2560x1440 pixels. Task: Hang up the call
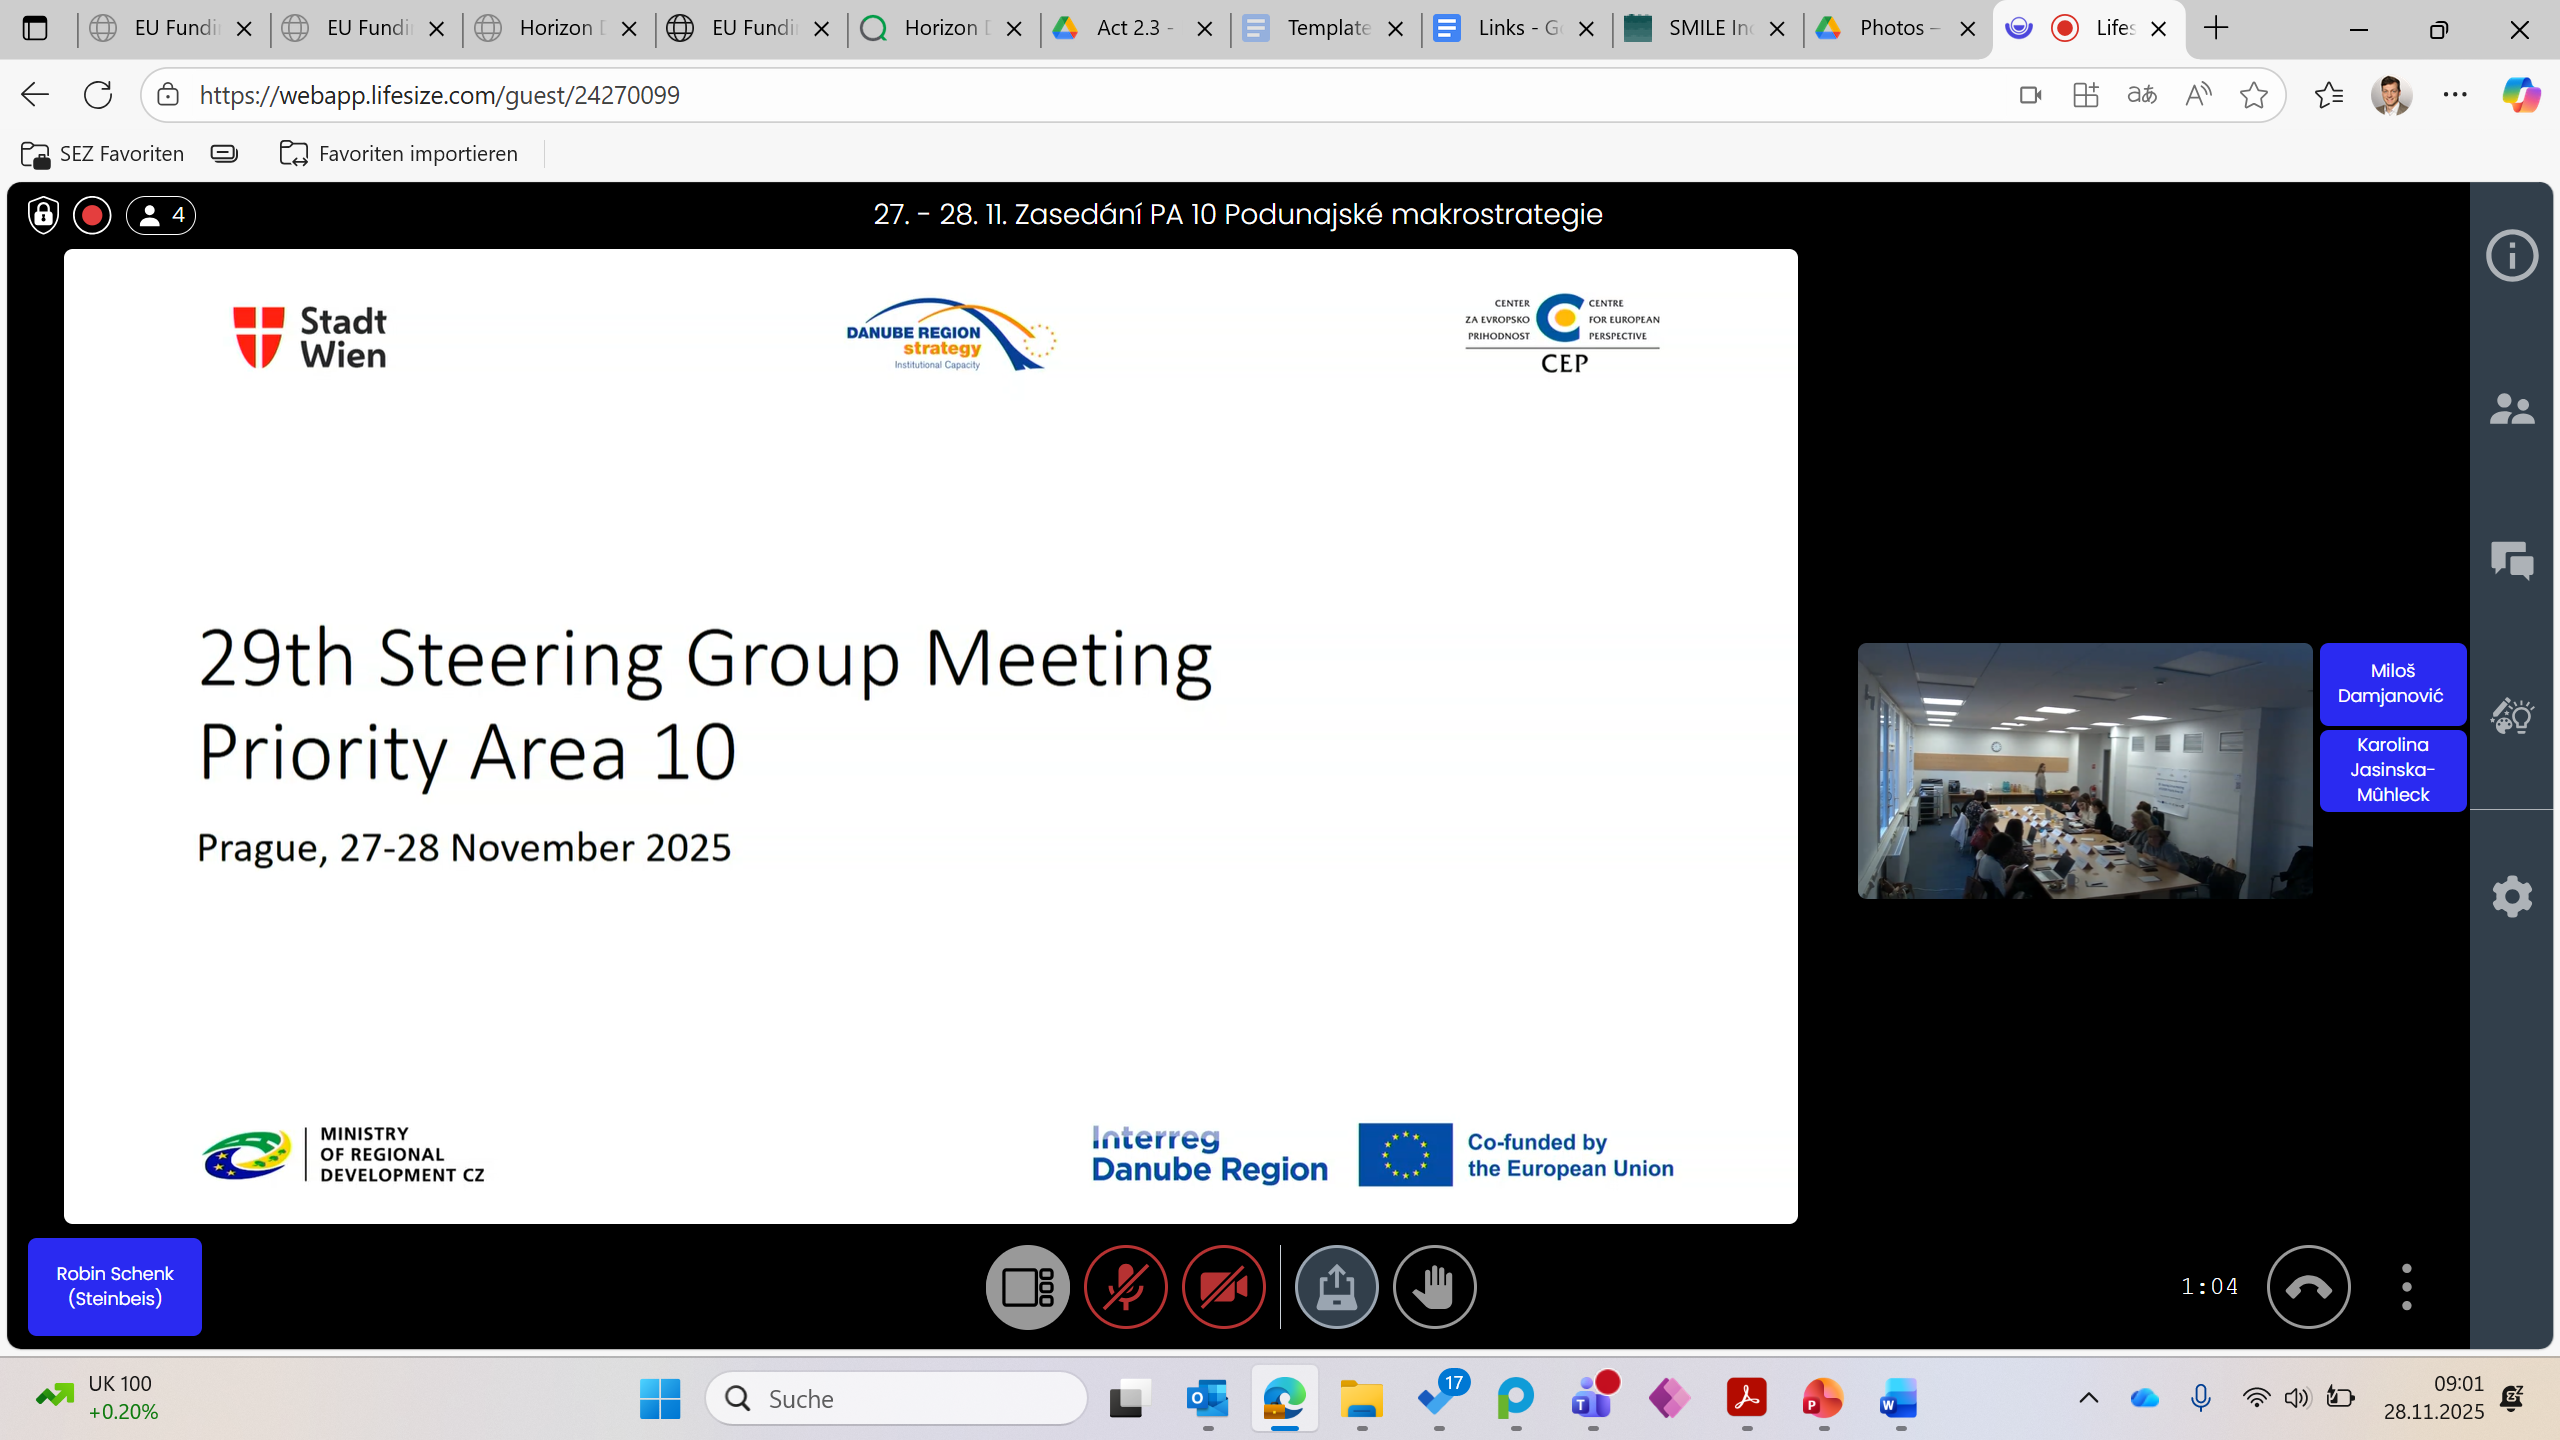click(2308, 1287)
